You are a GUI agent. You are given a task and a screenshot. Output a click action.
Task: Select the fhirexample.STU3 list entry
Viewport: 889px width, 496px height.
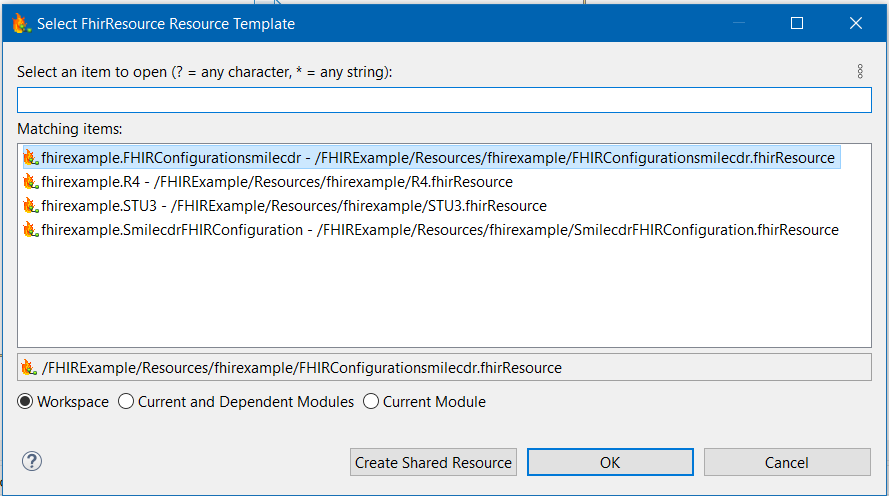click(293, 206)
